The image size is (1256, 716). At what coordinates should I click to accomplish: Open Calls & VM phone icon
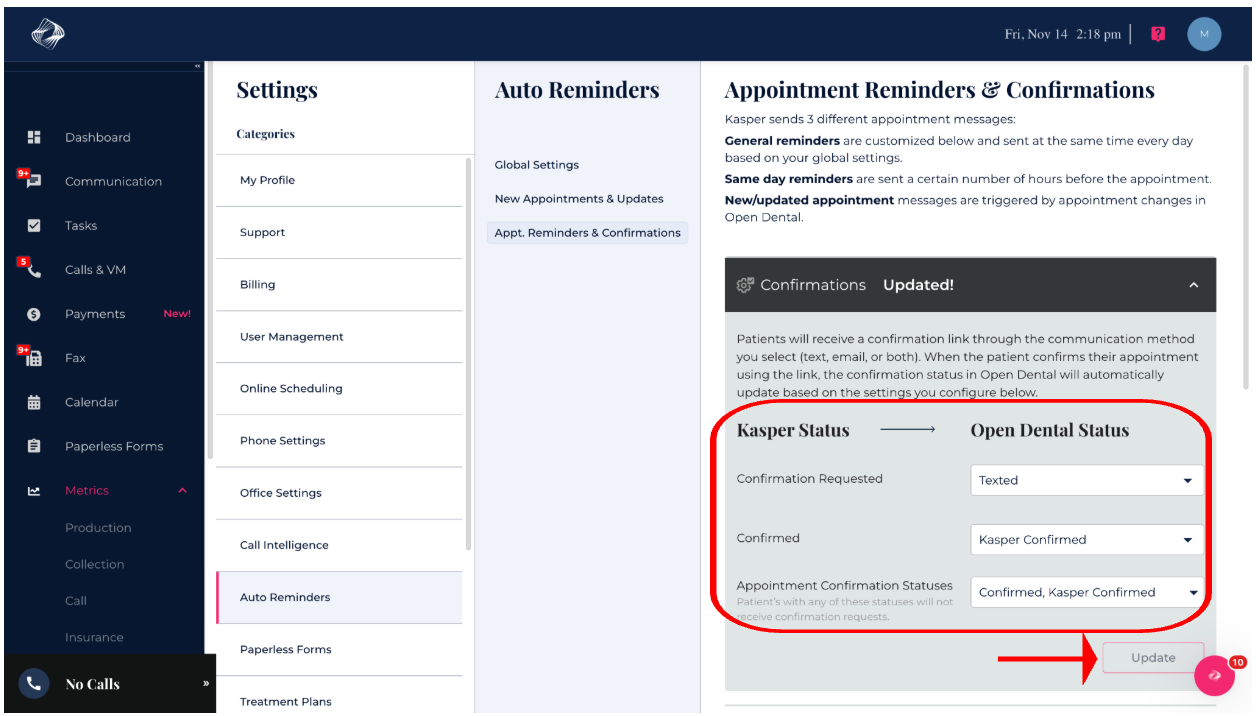click(34, 270)
